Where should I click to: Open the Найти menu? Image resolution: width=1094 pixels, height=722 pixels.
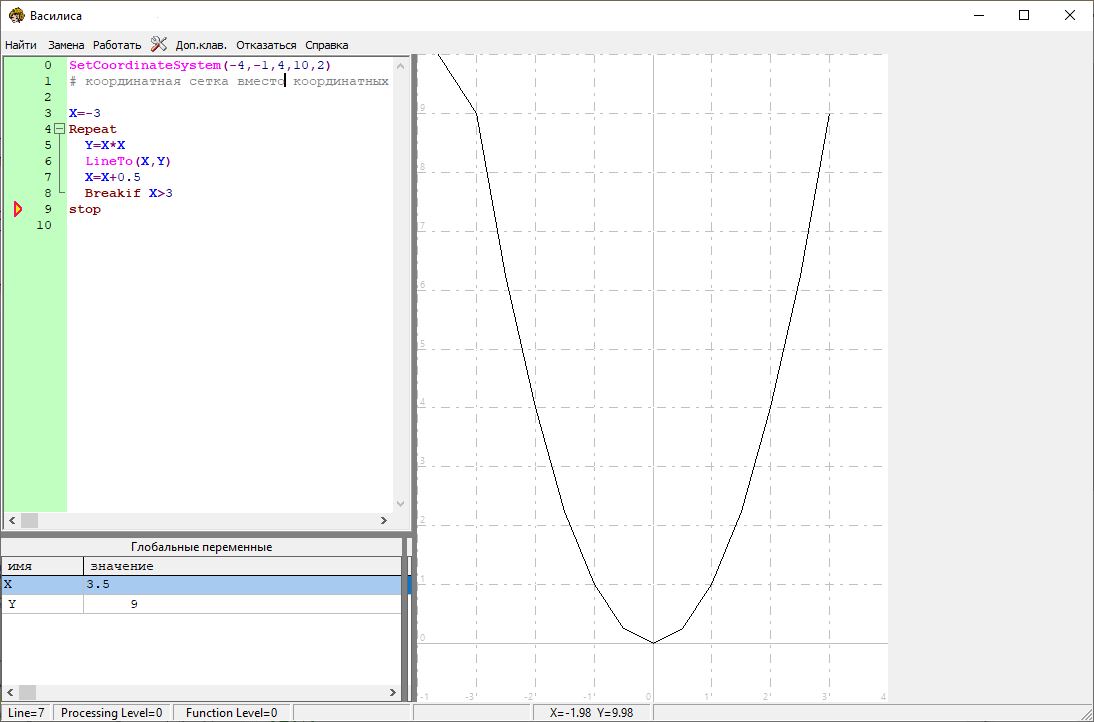tap(21, 45)
